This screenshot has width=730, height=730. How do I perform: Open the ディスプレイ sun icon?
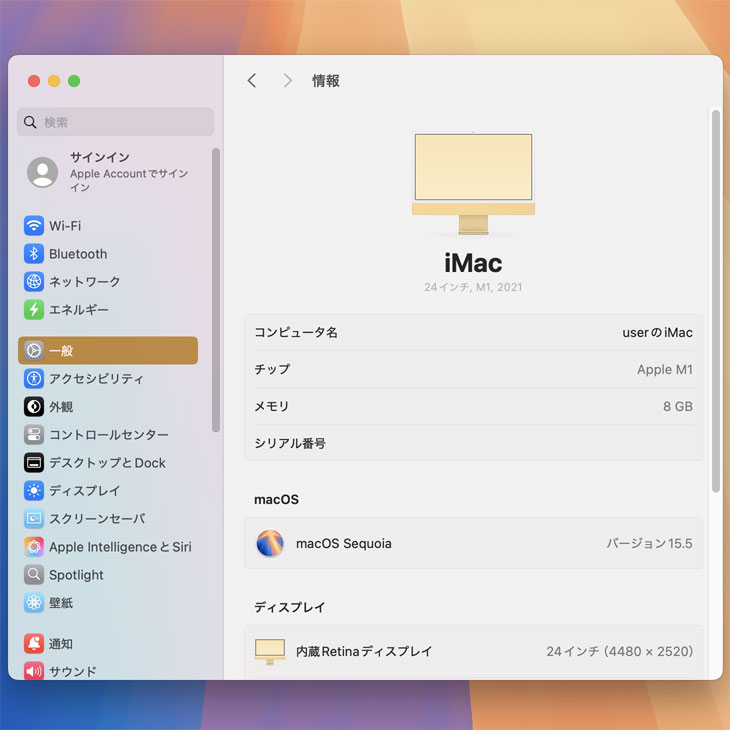(x=34, y=490)
